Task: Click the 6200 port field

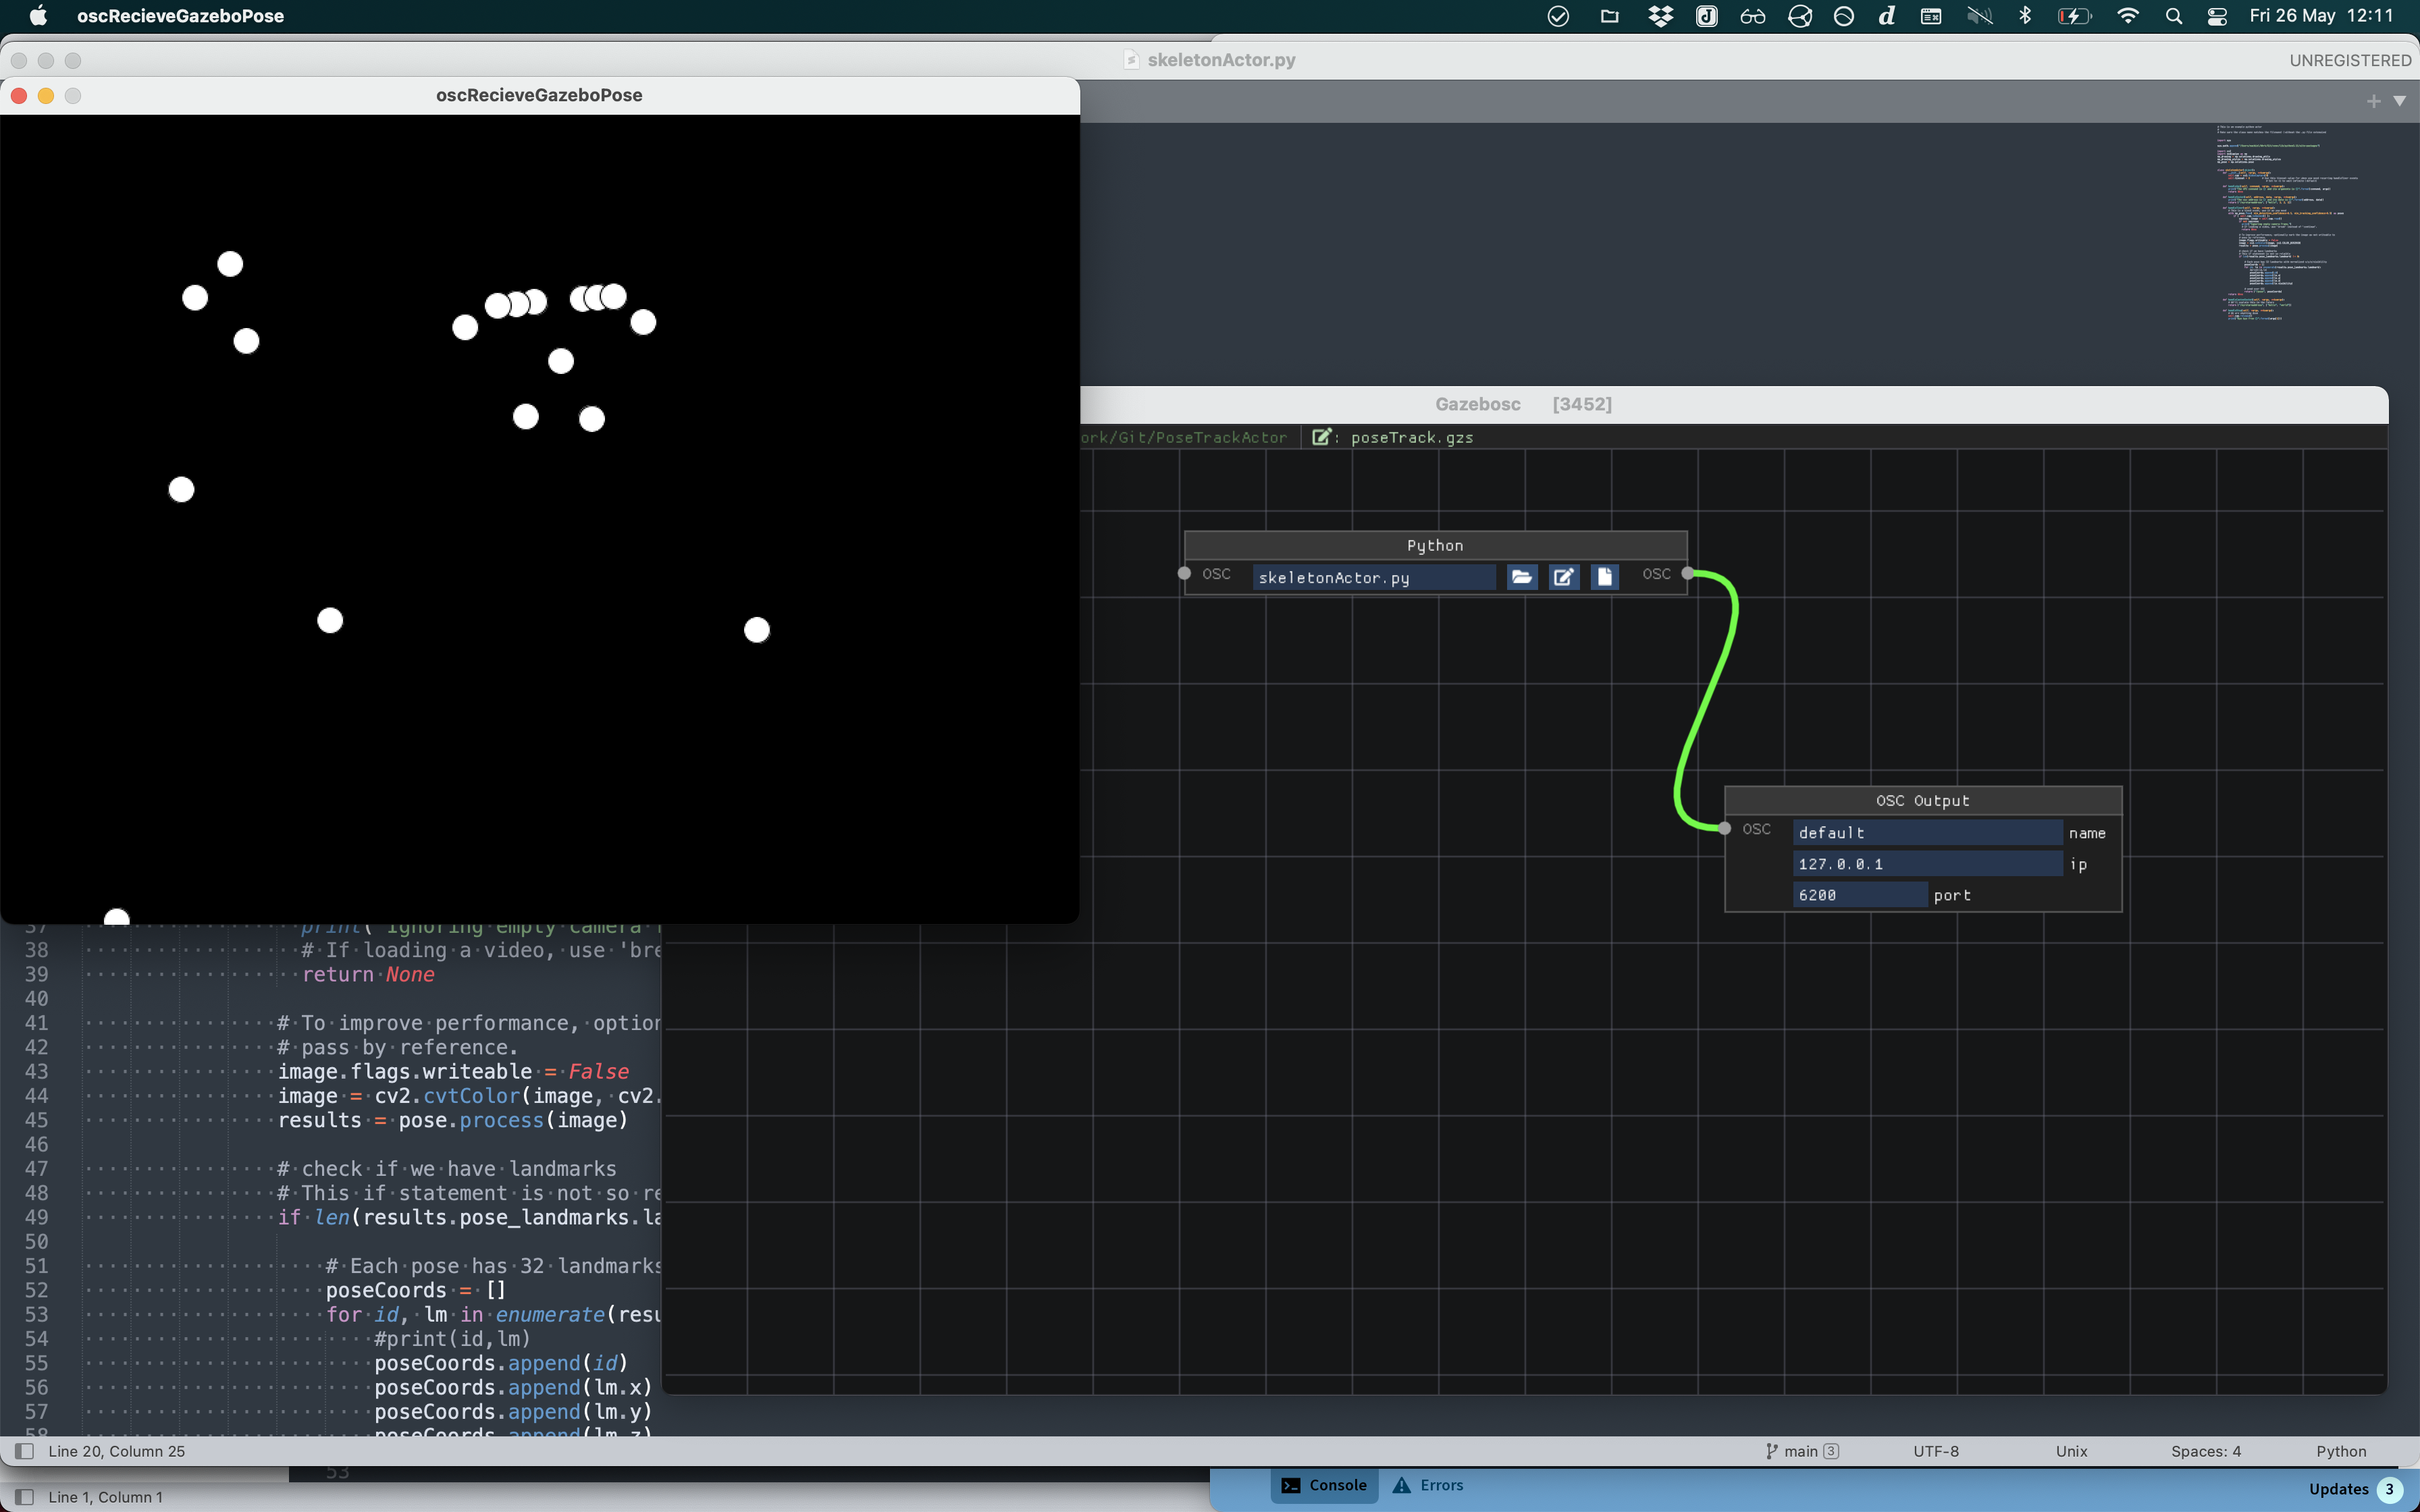Action: point(1859,895)
